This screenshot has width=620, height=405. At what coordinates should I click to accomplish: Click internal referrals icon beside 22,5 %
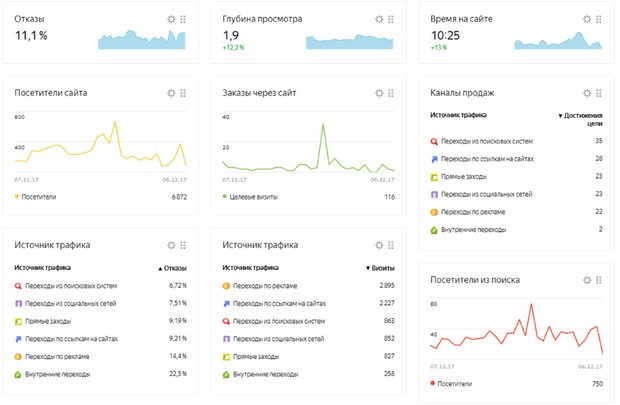(18, 374)
